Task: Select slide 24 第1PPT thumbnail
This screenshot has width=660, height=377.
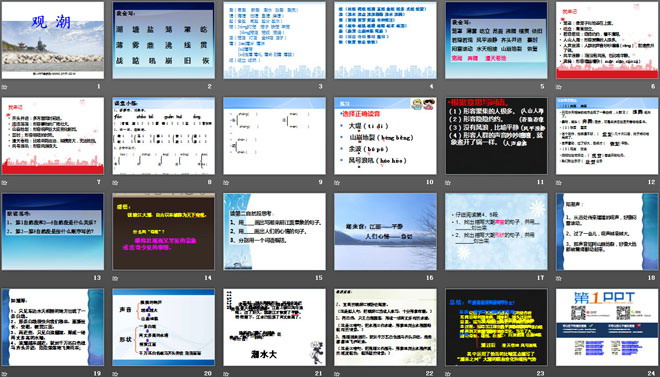Action: click(607, 327)
